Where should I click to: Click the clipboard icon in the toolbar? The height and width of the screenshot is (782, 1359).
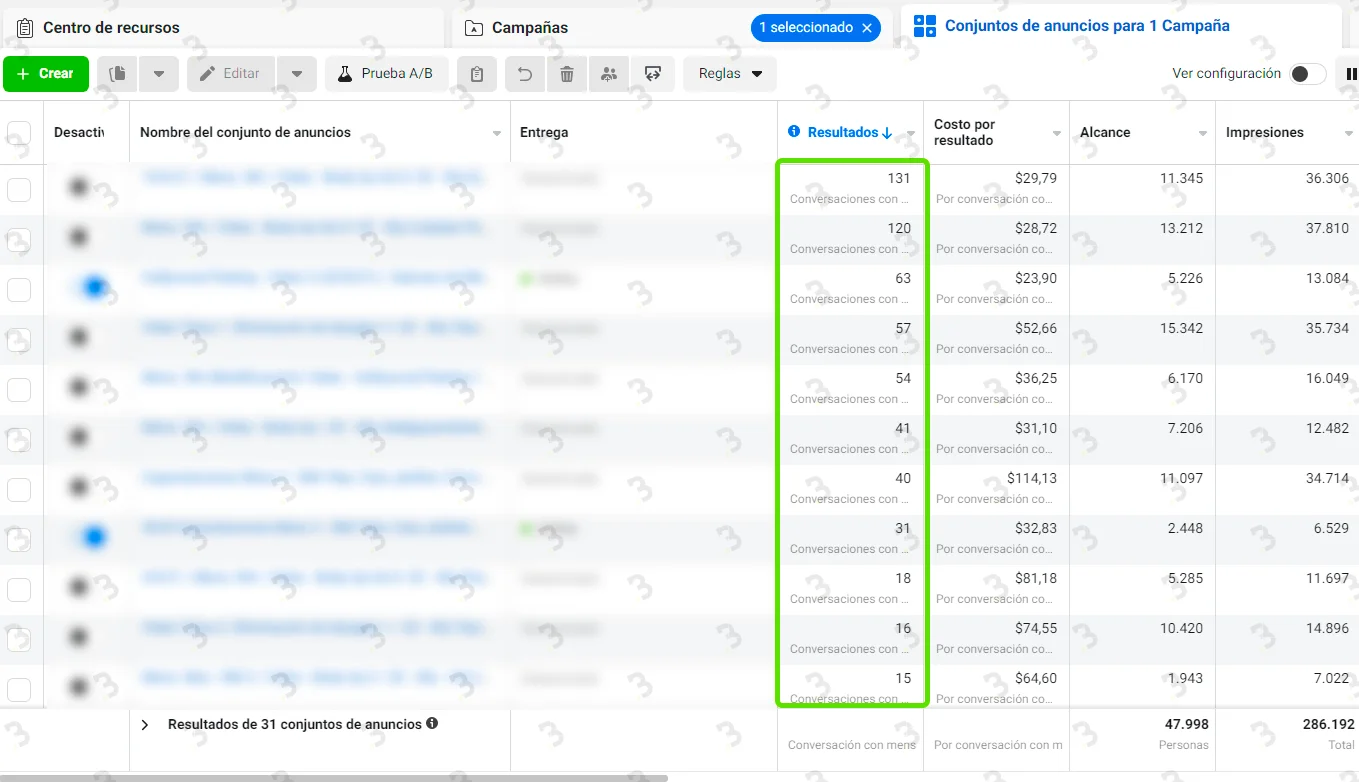[x=477, y=74]
